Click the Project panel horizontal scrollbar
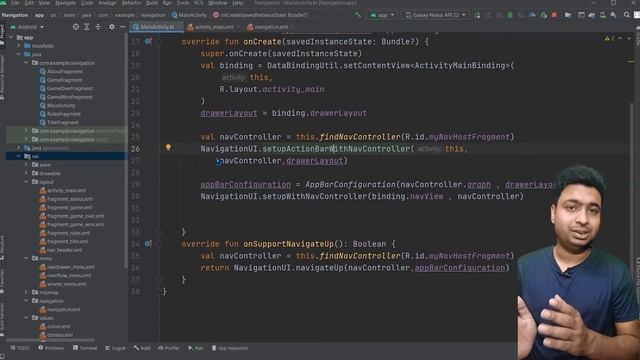This screenshot has height=360, width=640. click(51, 340)
